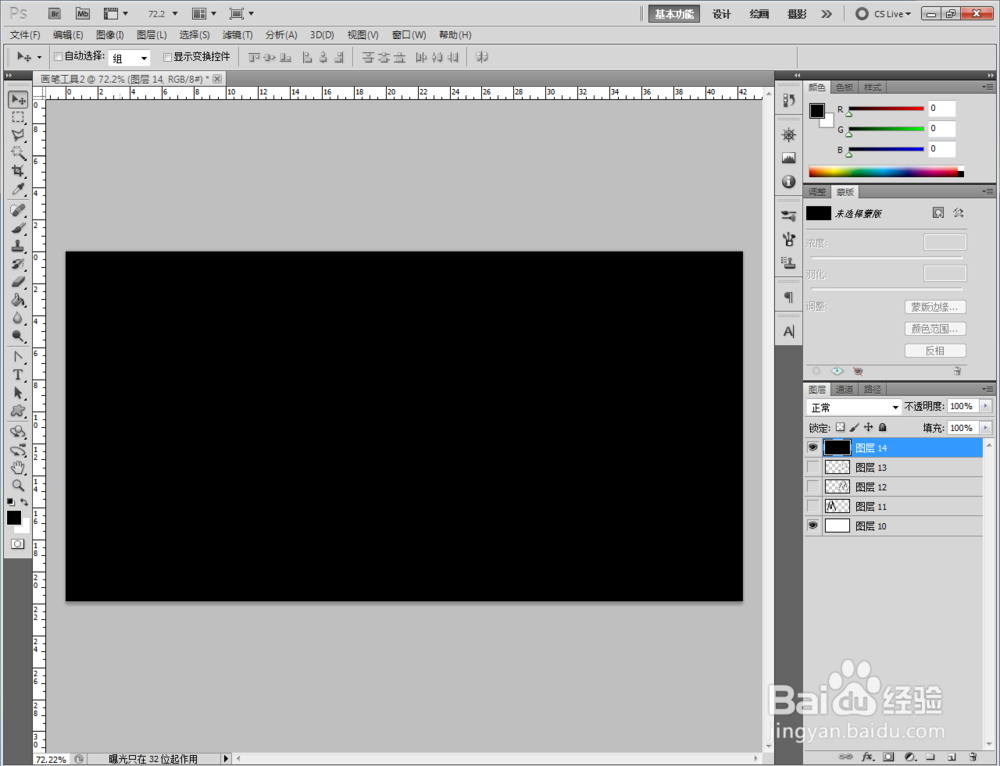Switch to the 通道 Channels tab
The height and width of the screenshot is (766, 1000).
[844, 389]
